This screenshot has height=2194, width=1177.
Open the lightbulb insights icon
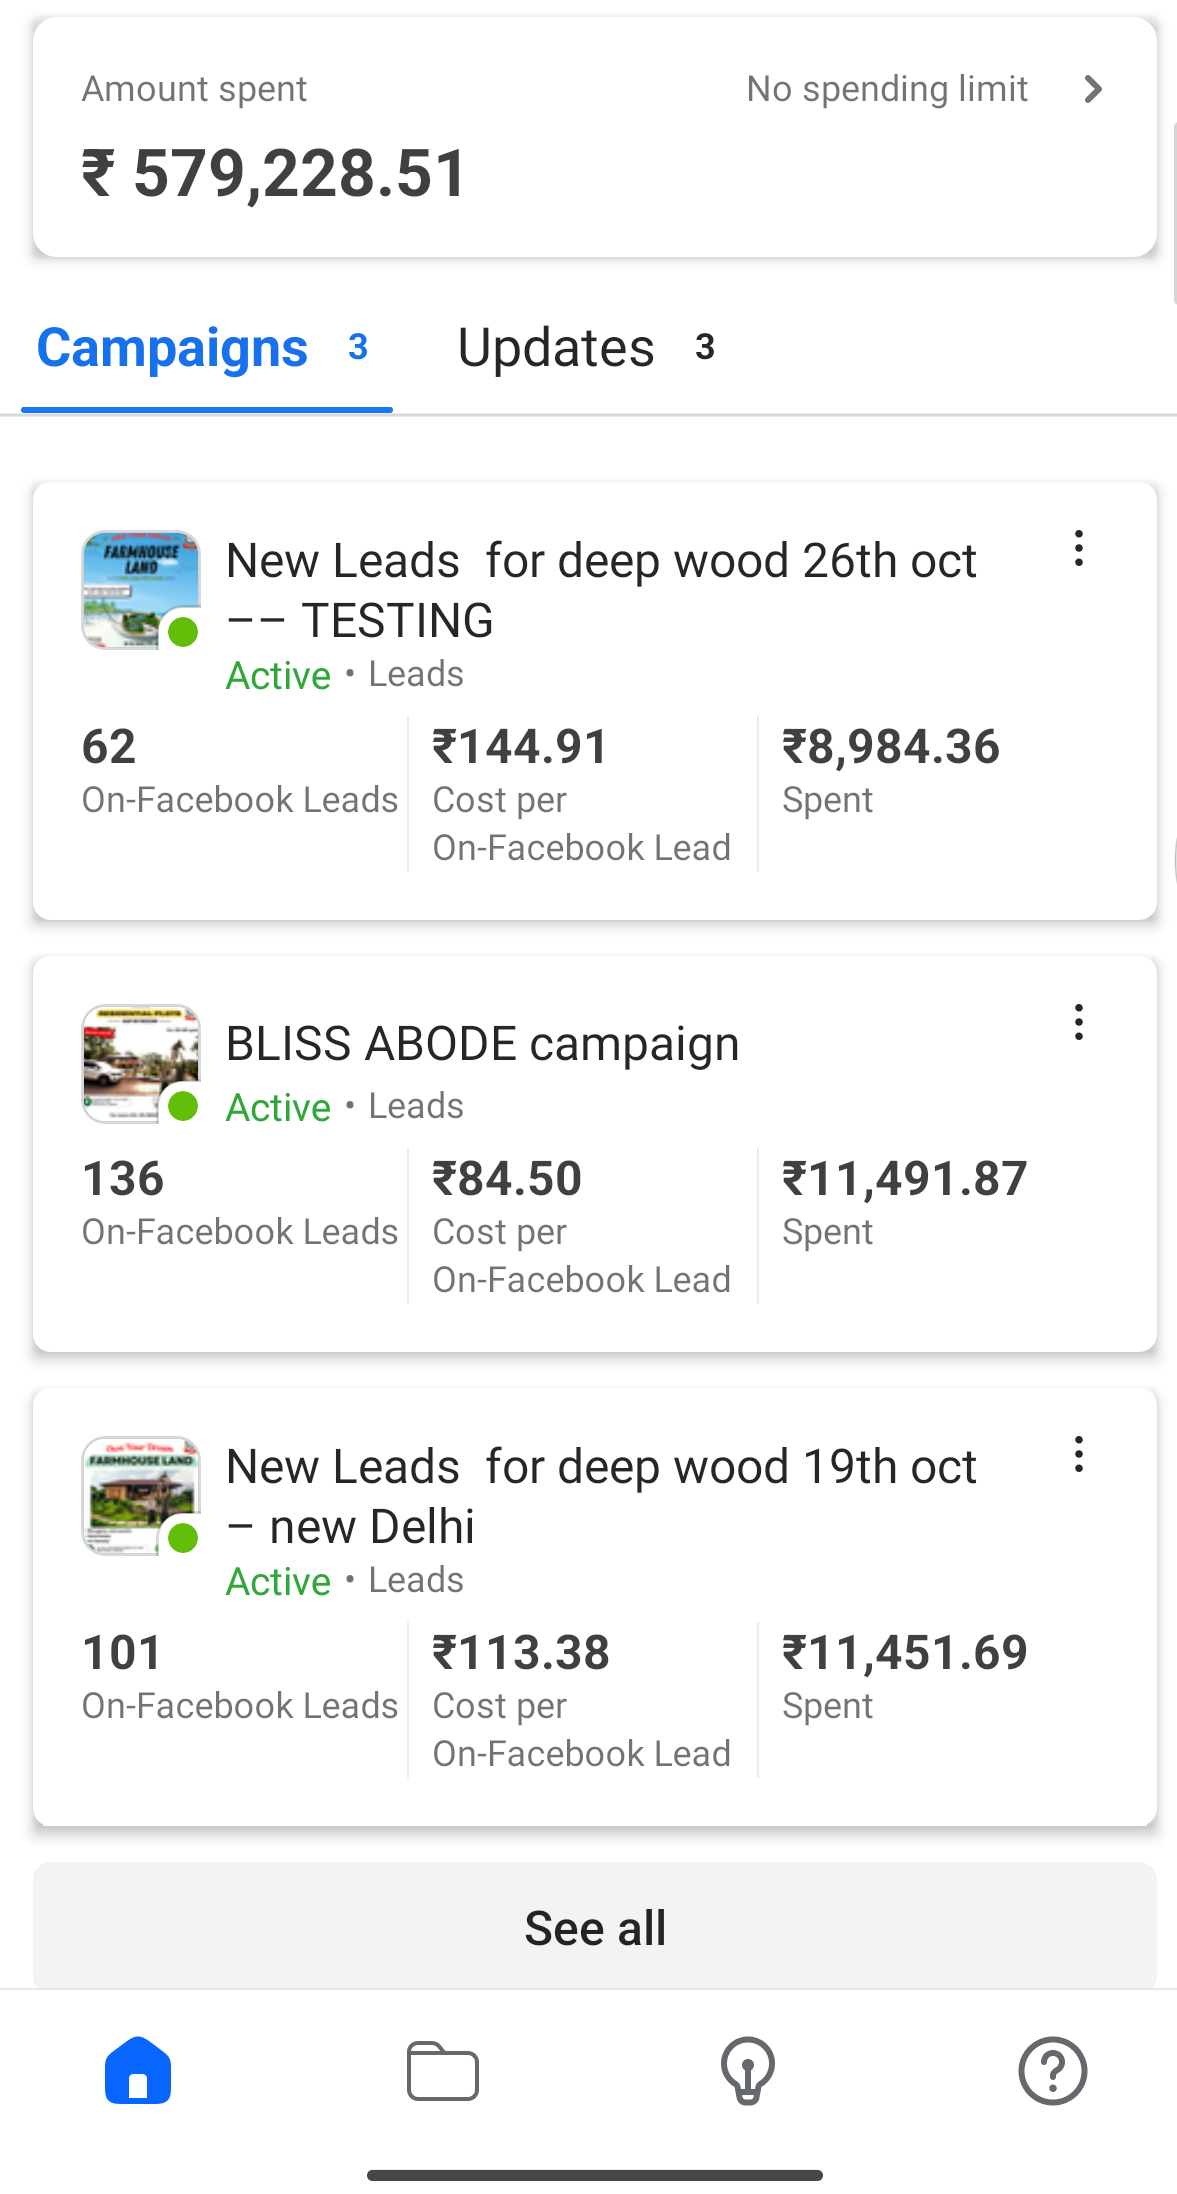pyautogui.click(x=748, y=2070)
